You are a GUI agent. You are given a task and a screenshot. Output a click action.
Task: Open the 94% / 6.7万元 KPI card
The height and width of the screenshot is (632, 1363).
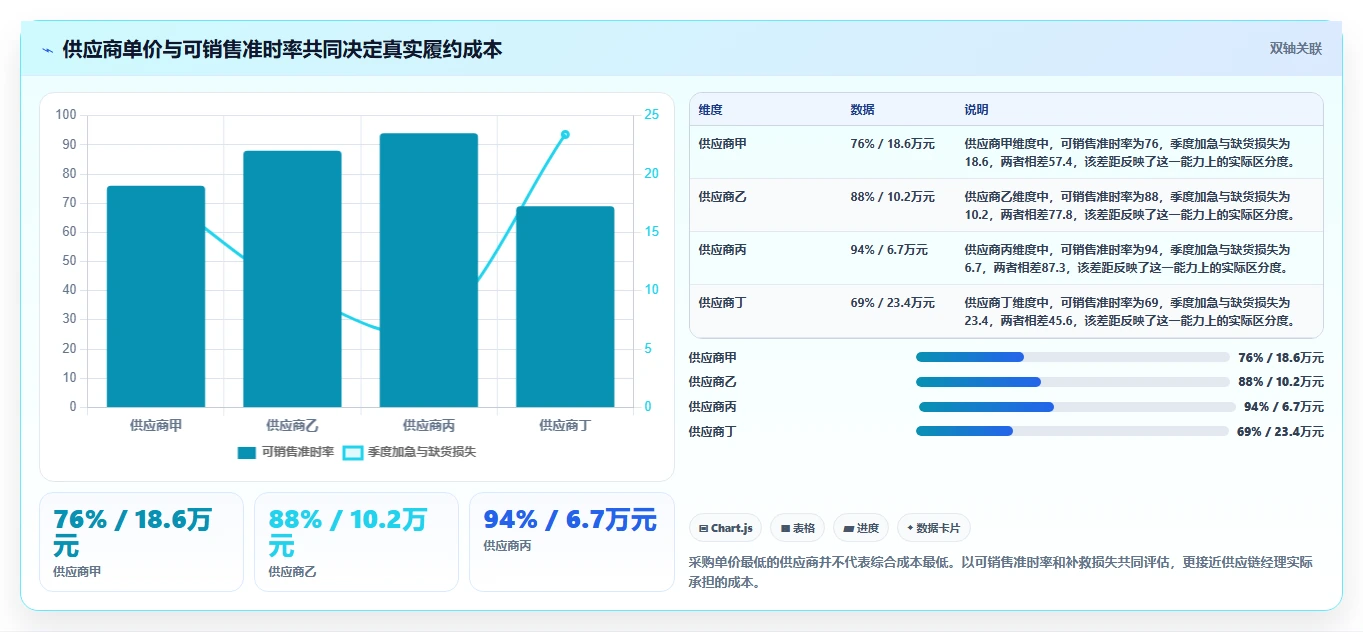[x=572, y=542]
